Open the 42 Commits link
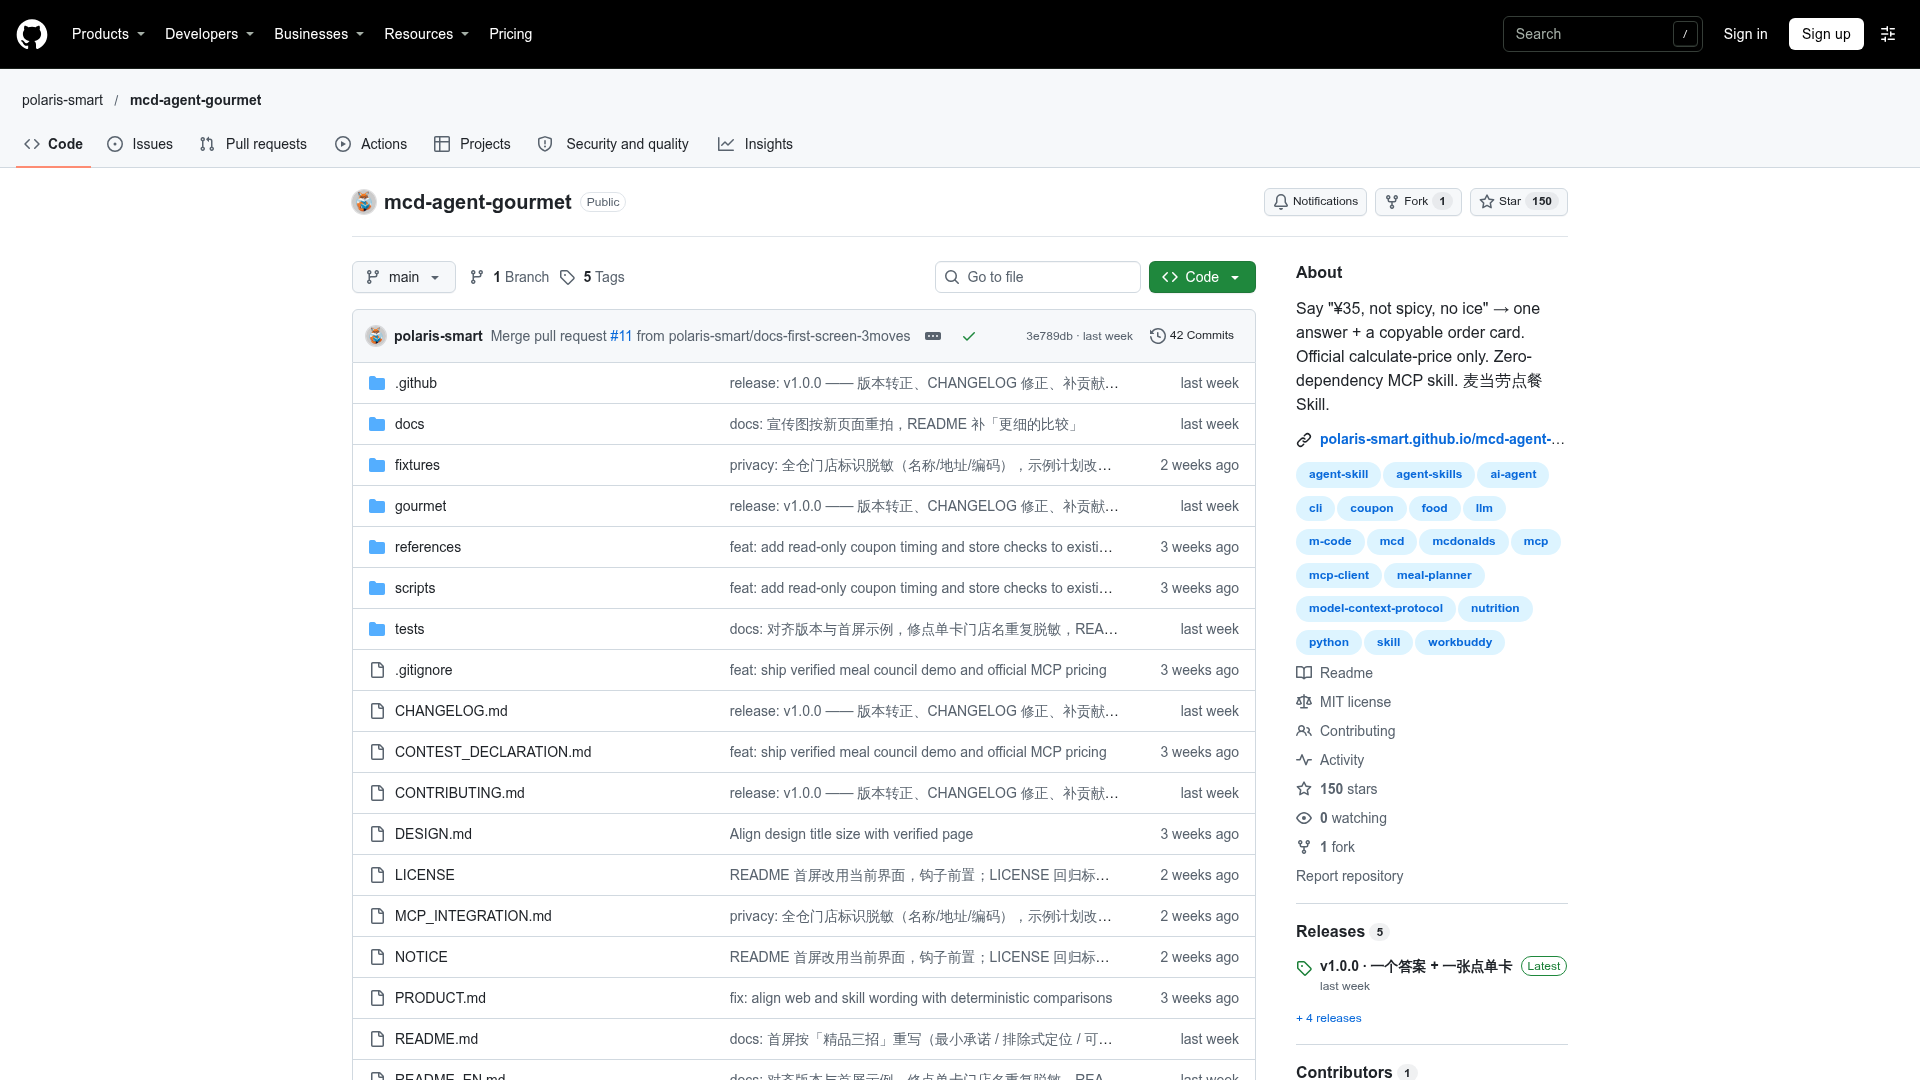The image size is (1920, 1080). pyautogui.click(x=1192, y=336)
